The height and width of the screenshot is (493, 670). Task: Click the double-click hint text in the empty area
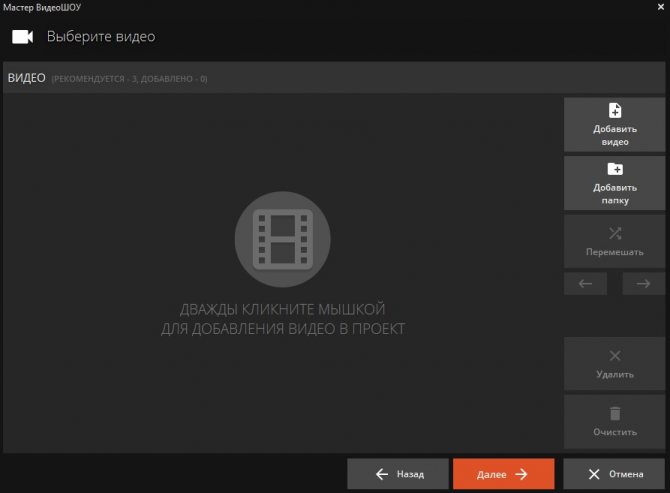click(283, 319)
